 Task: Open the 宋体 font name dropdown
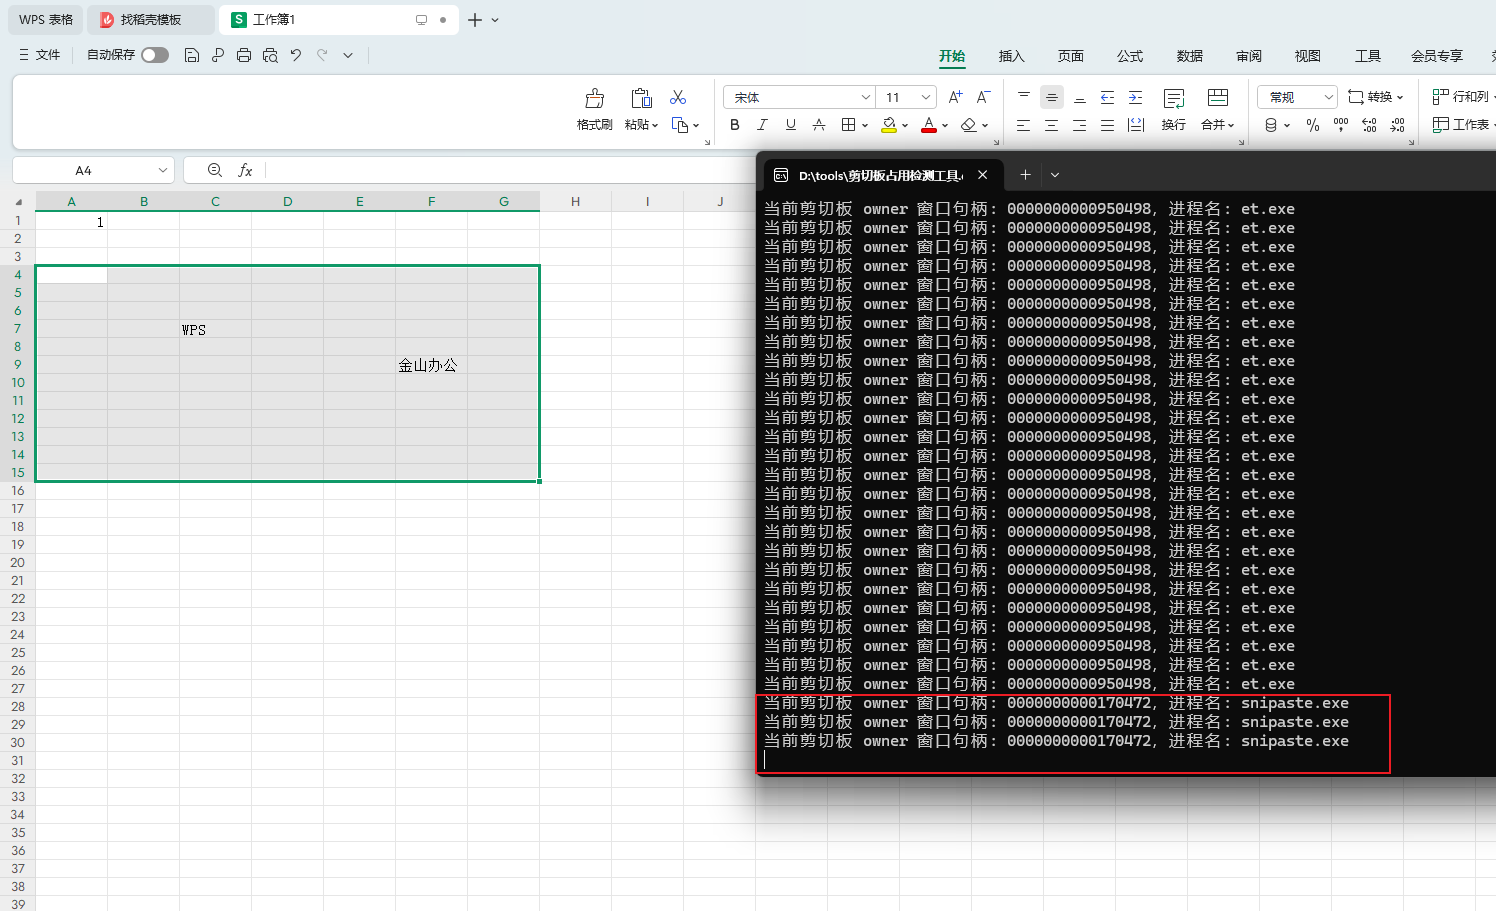coord(866,97)
